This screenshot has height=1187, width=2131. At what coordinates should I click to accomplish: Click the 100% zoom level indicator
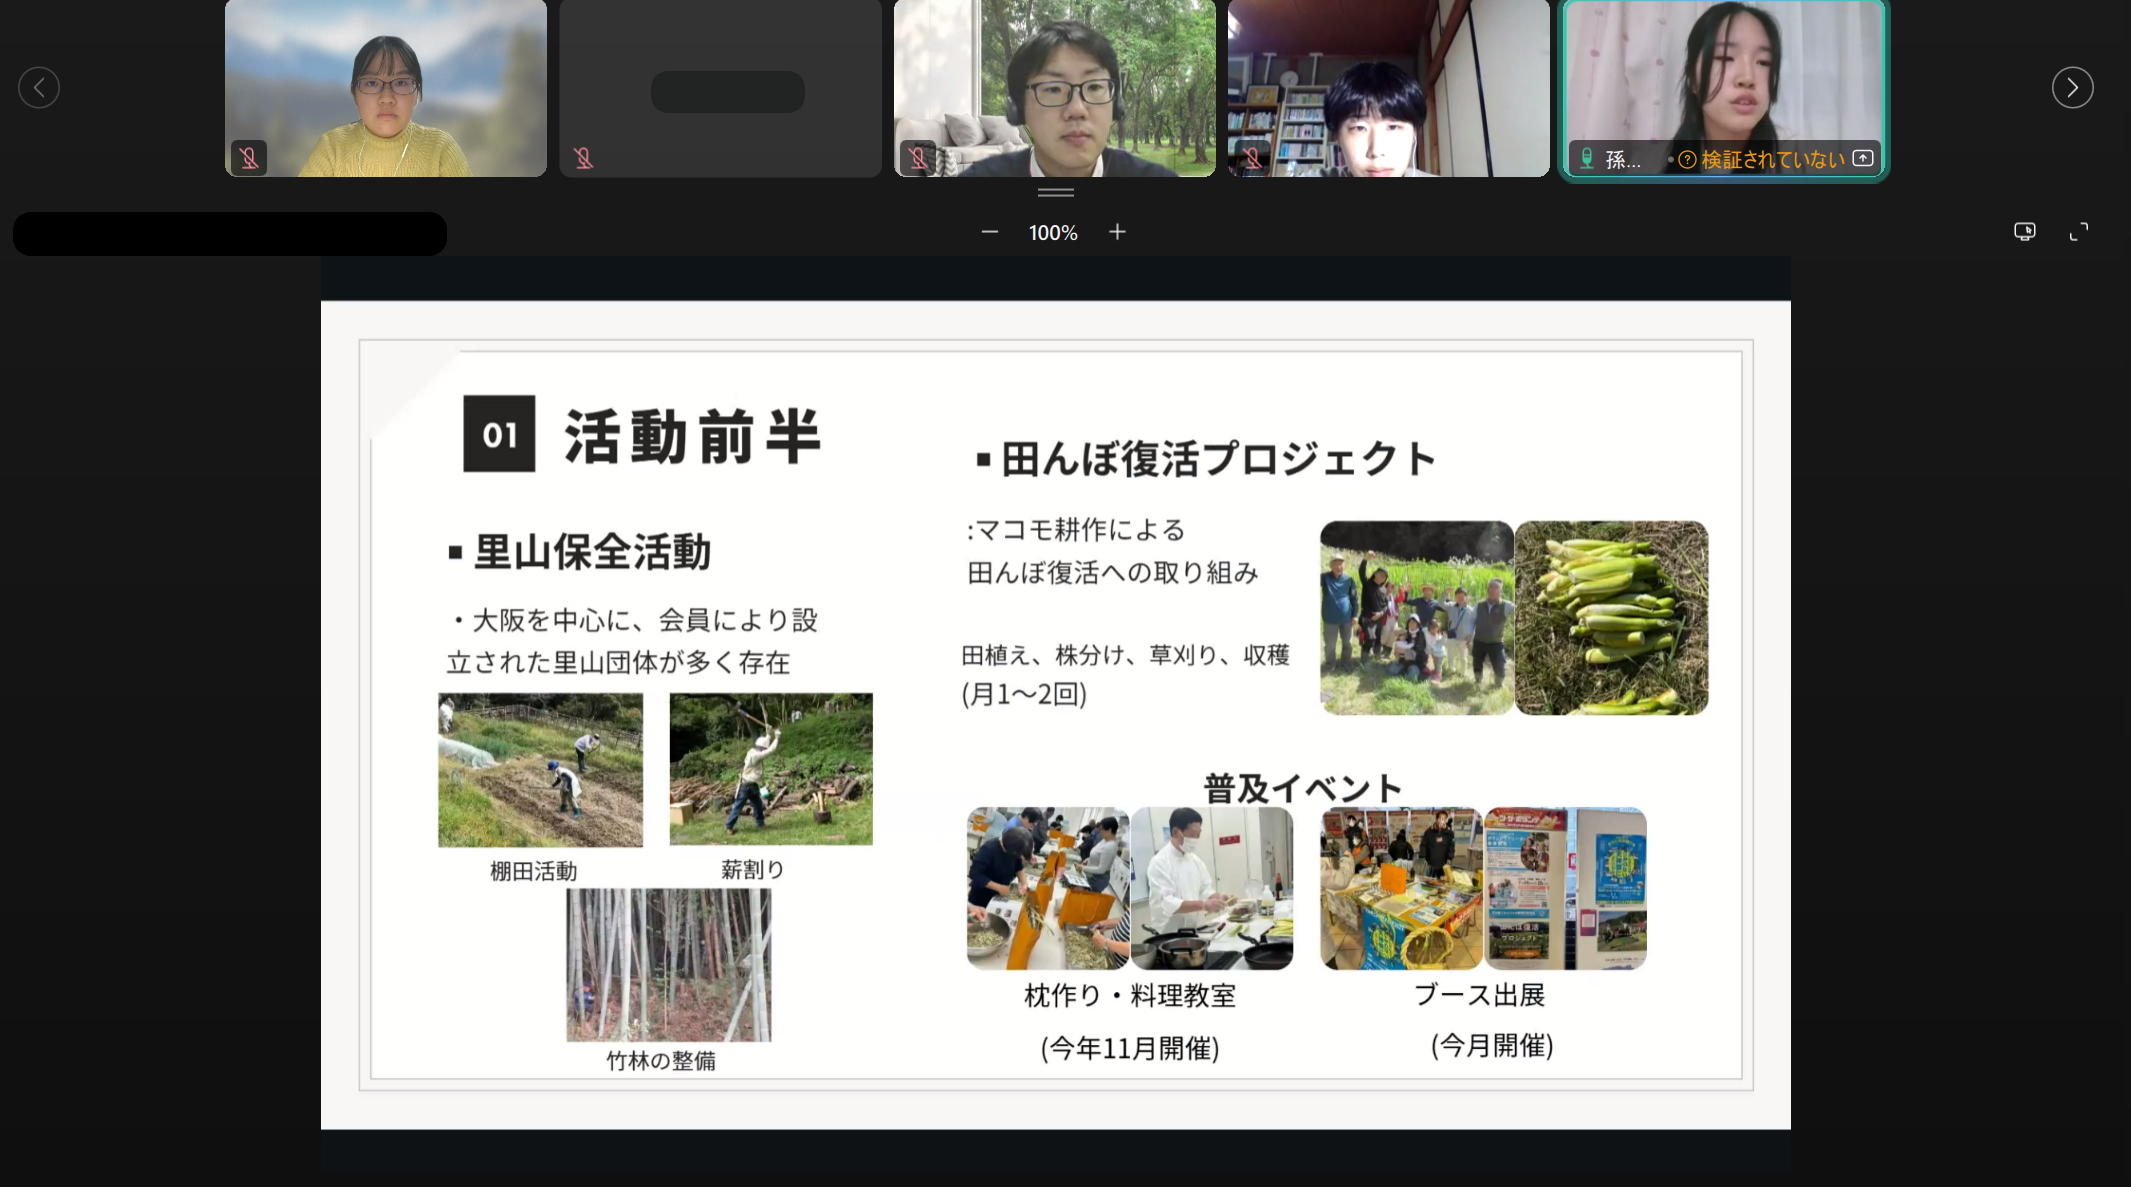[x=1053, y=233]
